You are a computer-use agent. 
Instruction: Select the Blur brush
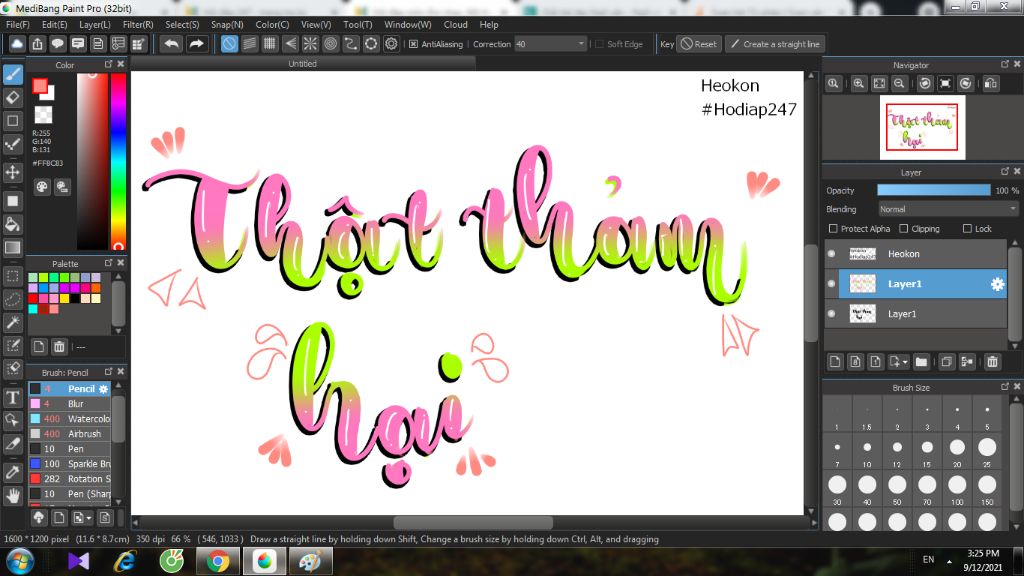70,404
